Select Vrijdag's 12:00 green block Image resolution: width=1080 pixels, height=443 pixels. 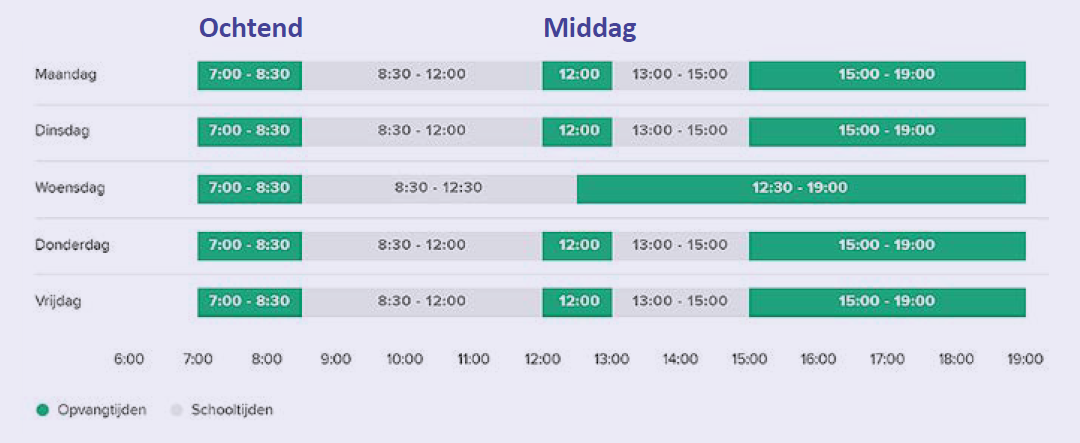(577, 301)
